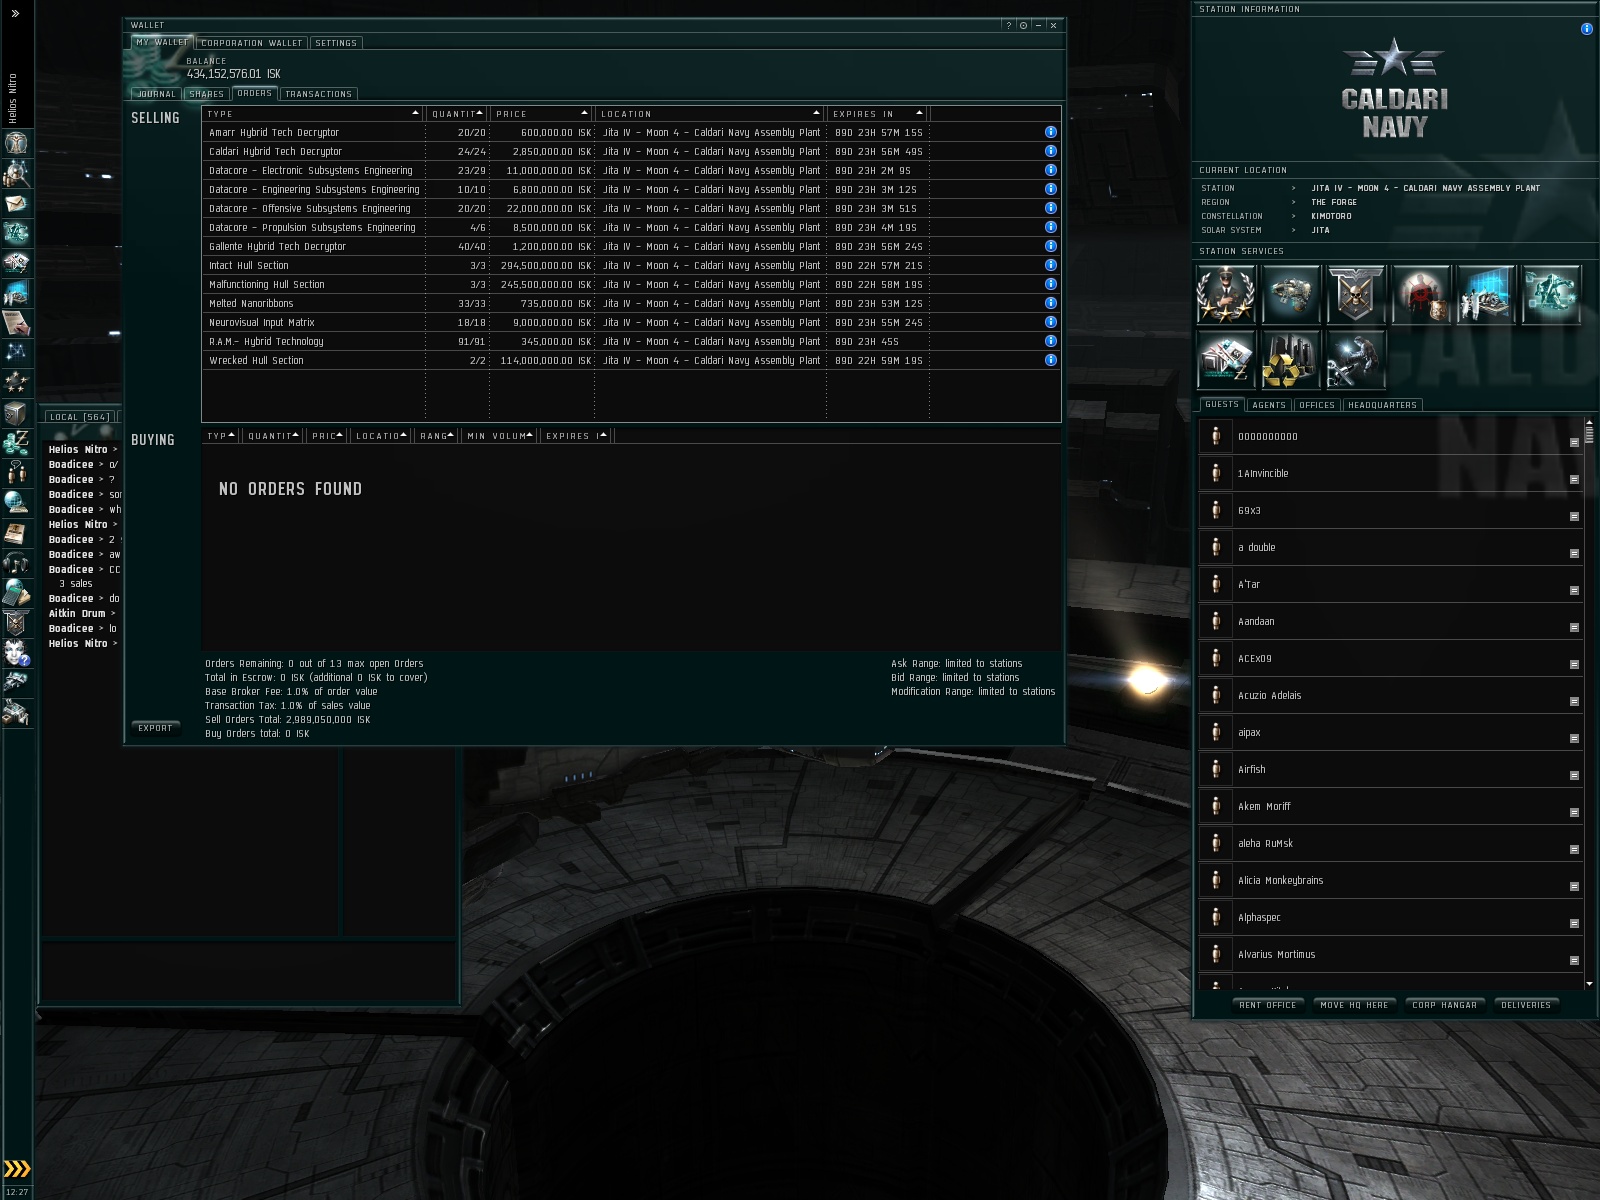
Task: Sort selling orders by Price column
Action: click(542, 114)
